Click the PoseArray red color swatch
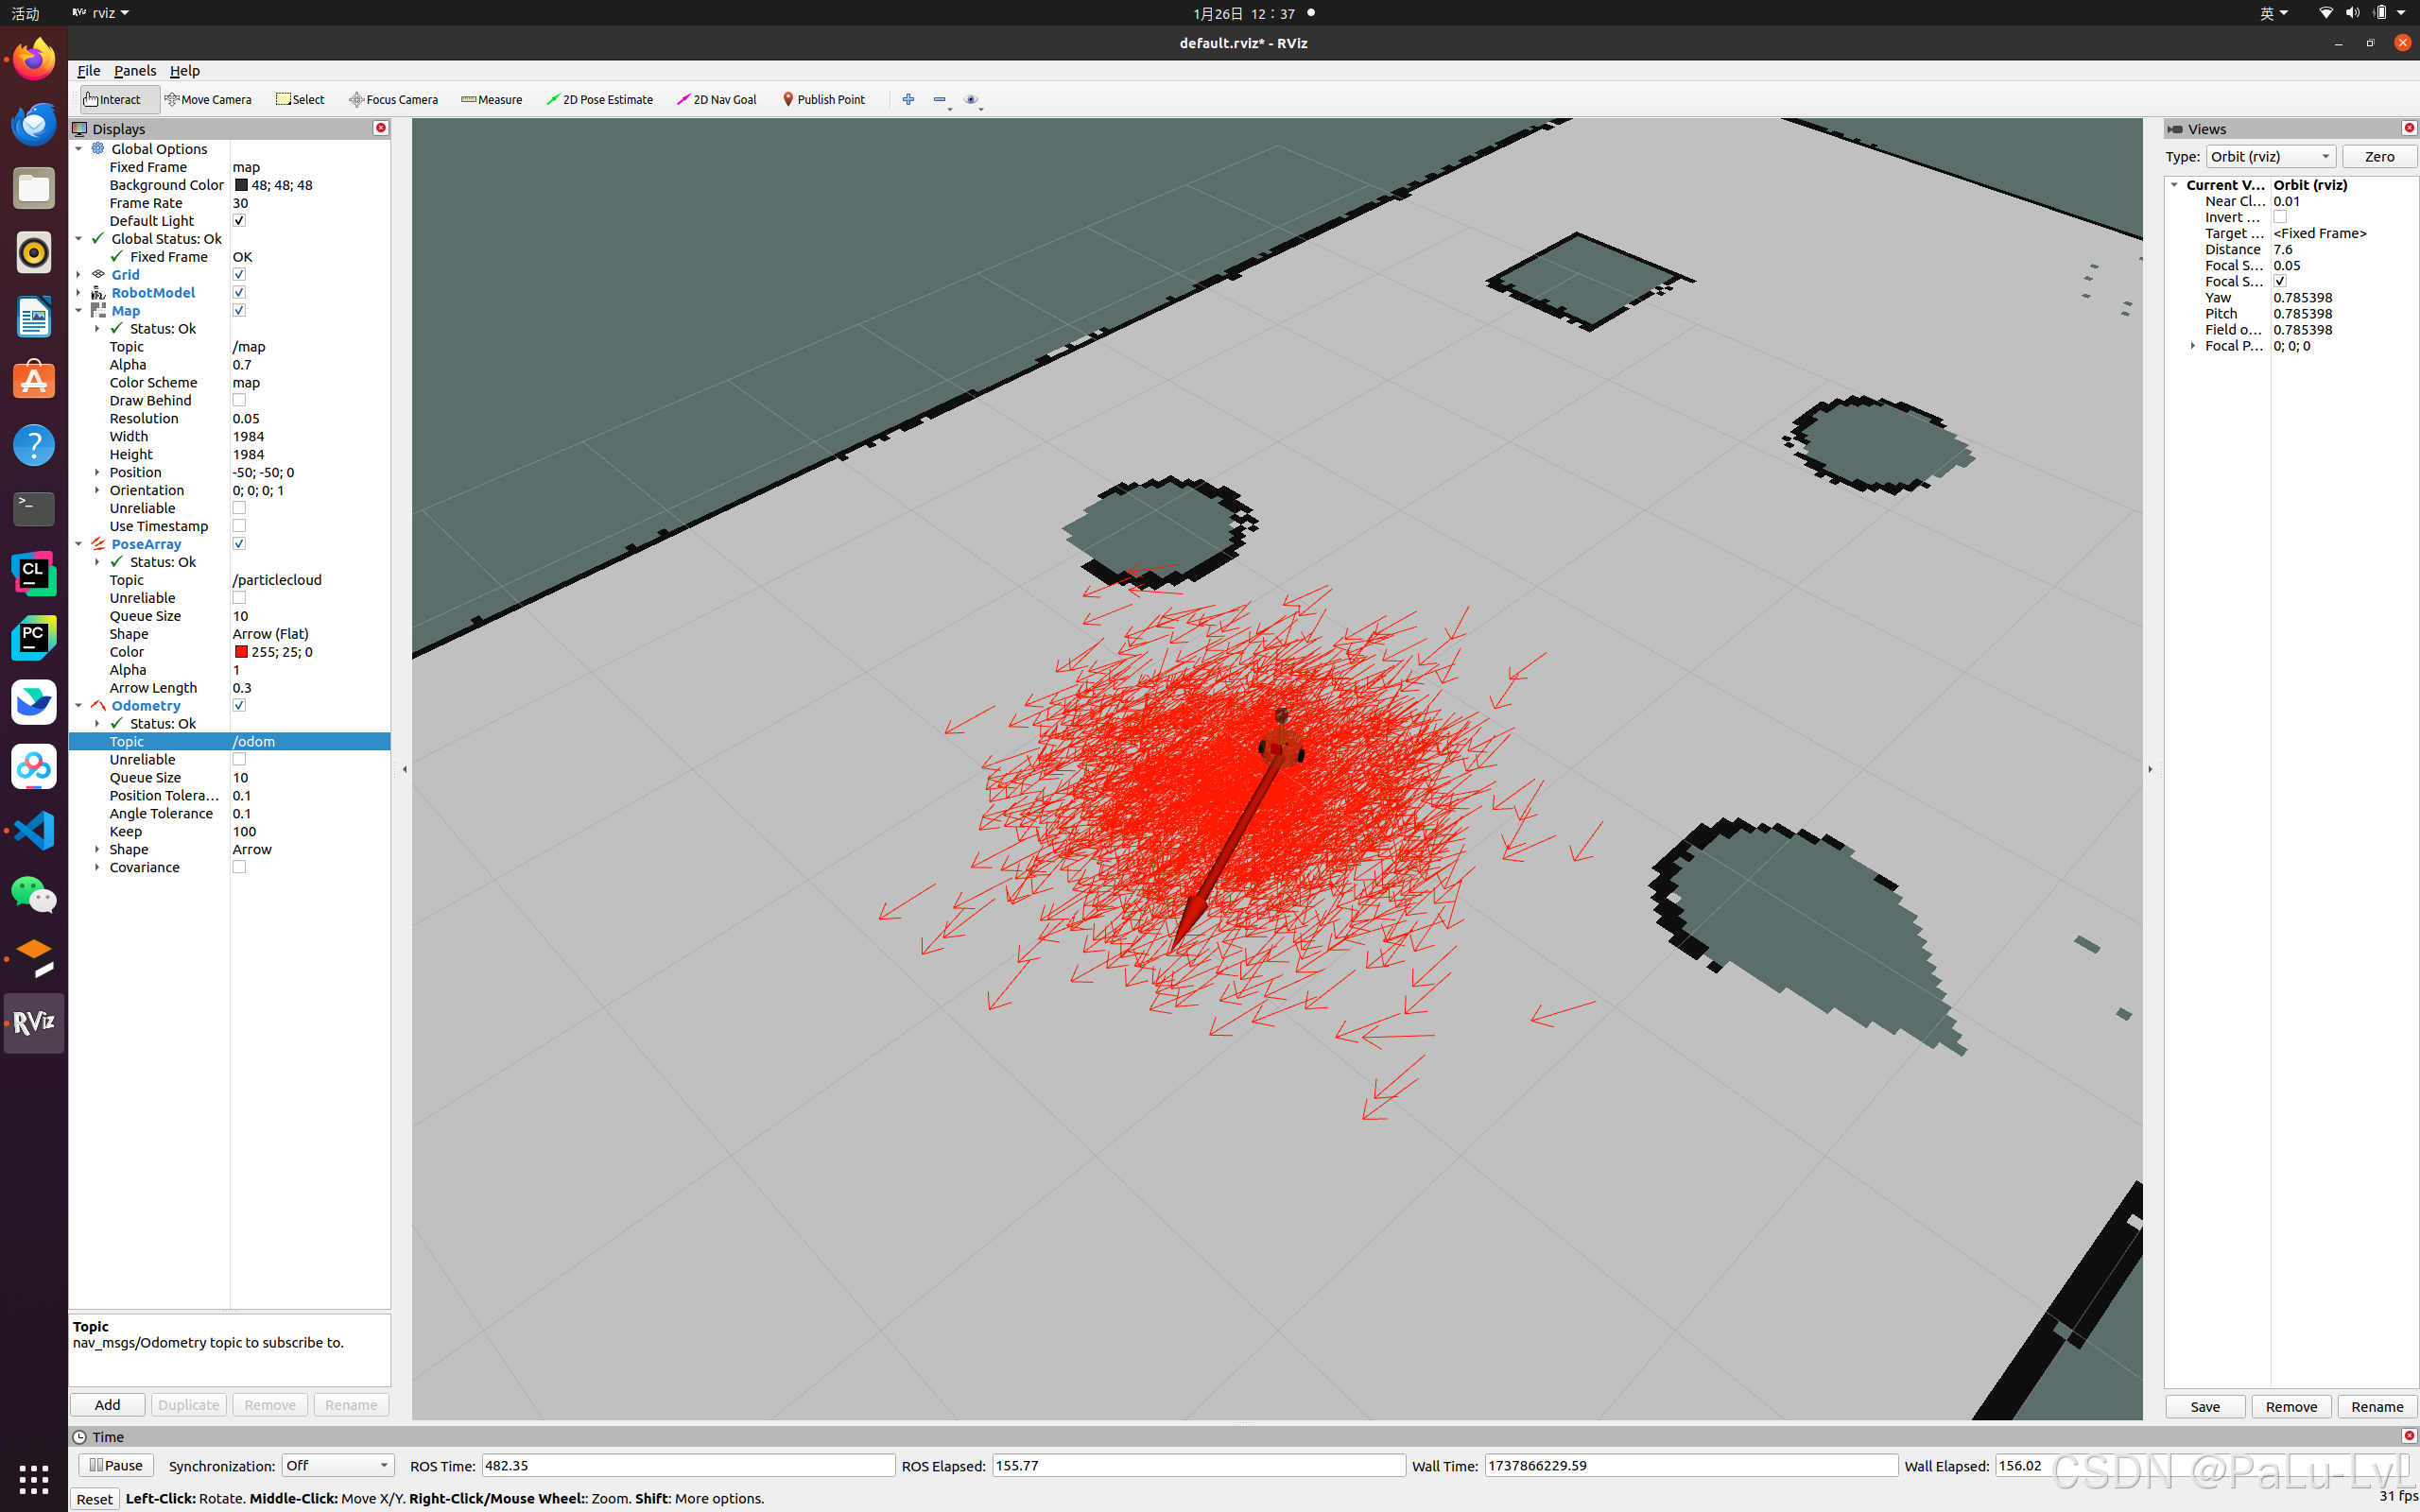 241,652
